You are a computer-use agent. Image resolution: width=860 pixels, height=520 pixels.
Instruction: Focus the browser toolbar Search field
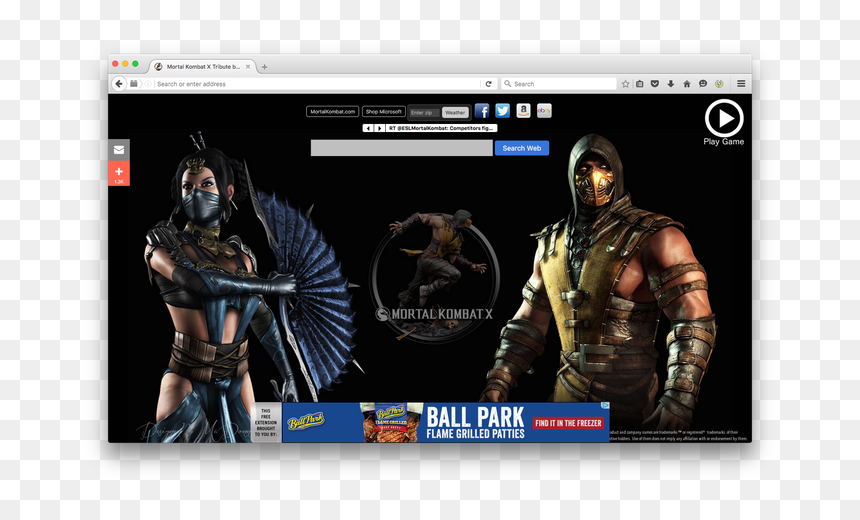[x=559, y=84]
